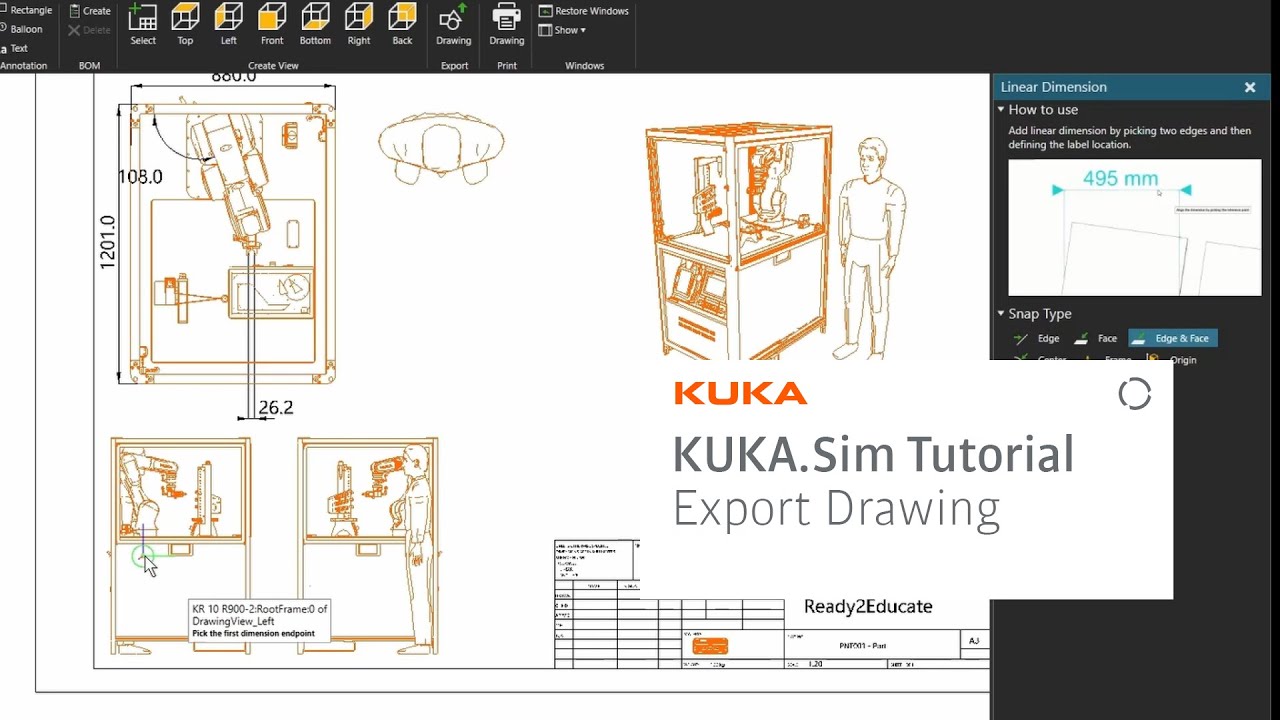Image resolution: width=1280 pixels, height=720 pixels.
Task: Click the top-down person figure in drawing
Action: pyautogui.click(x=441, y=147)
